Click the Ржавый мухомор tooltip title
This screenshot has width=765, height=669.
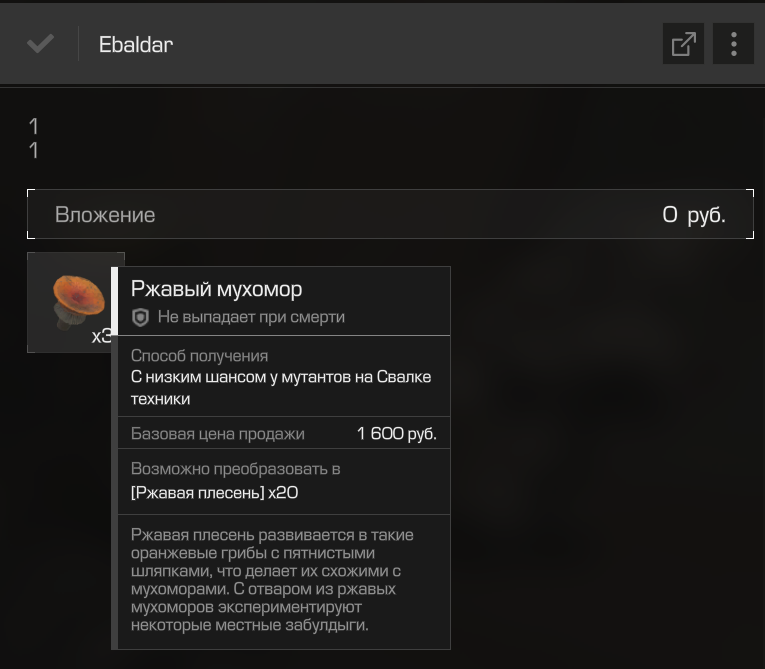[217, 289]
